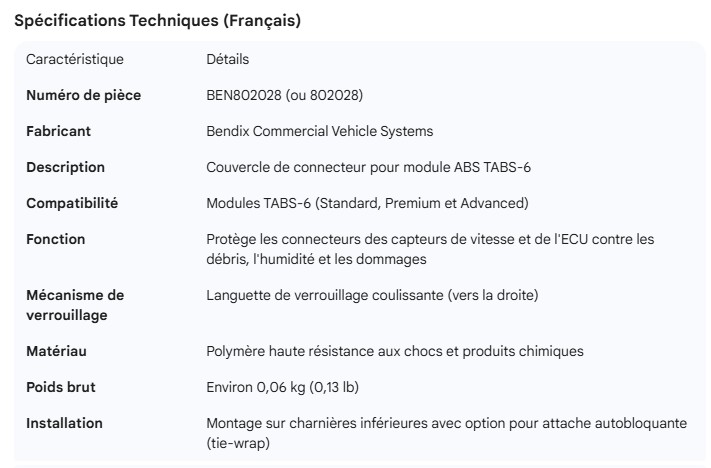This screenshot has height=468, width=711.
Task: Click the Montage sur charnières installation text
Action: coord(446,432)
